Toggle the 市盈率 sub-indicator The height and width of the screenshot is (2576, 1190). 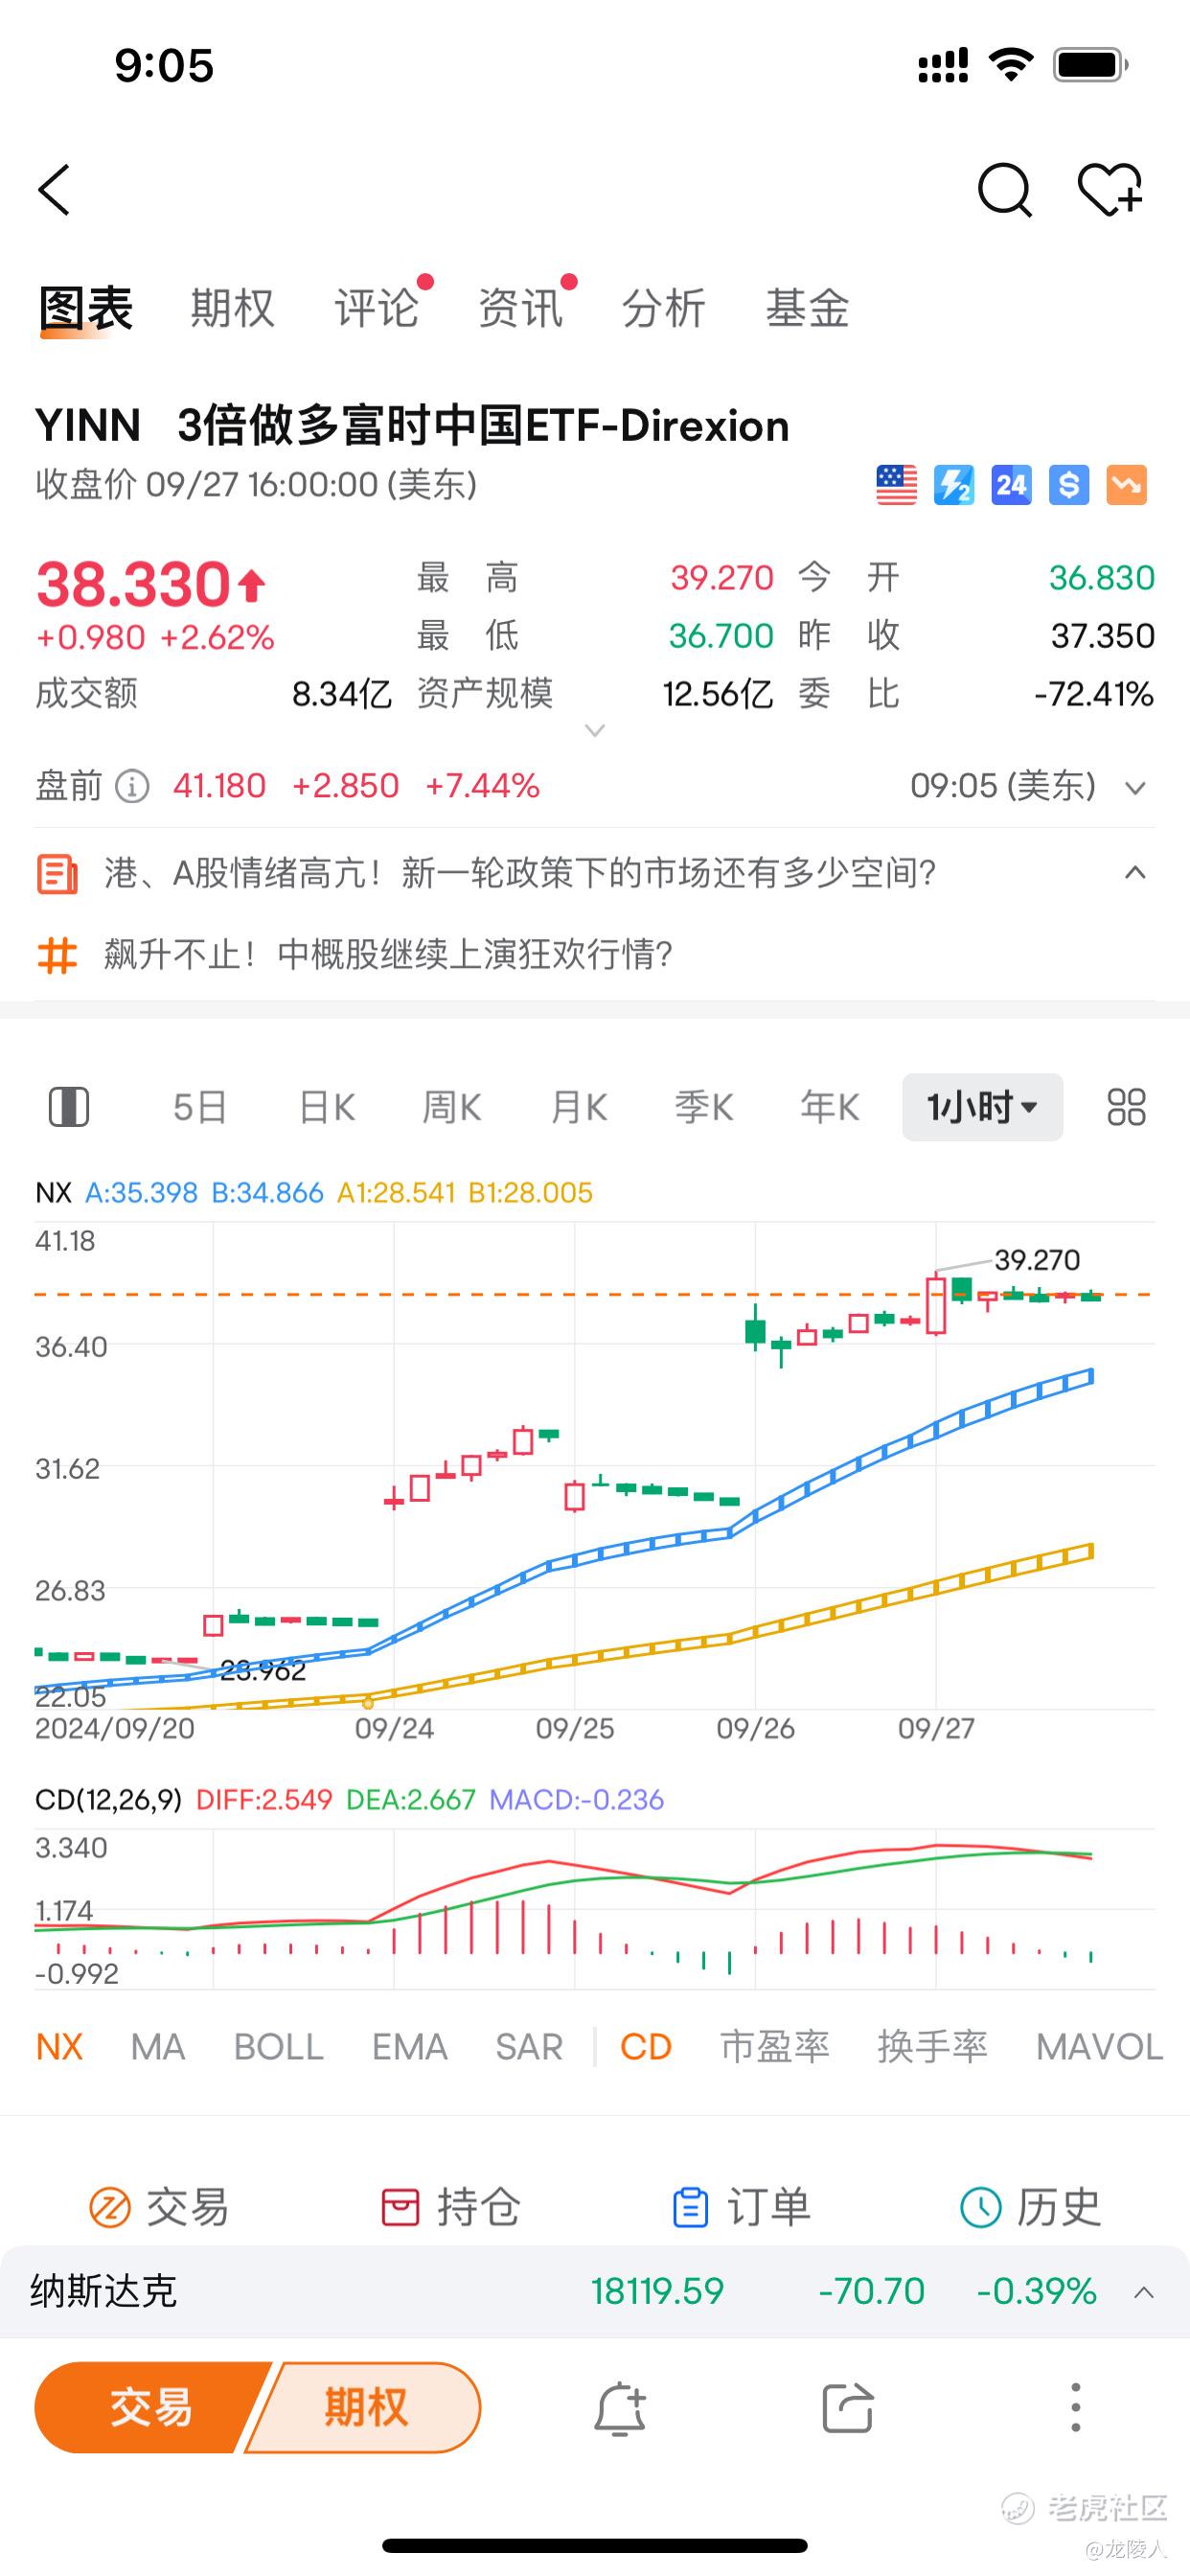(775, 2046)
